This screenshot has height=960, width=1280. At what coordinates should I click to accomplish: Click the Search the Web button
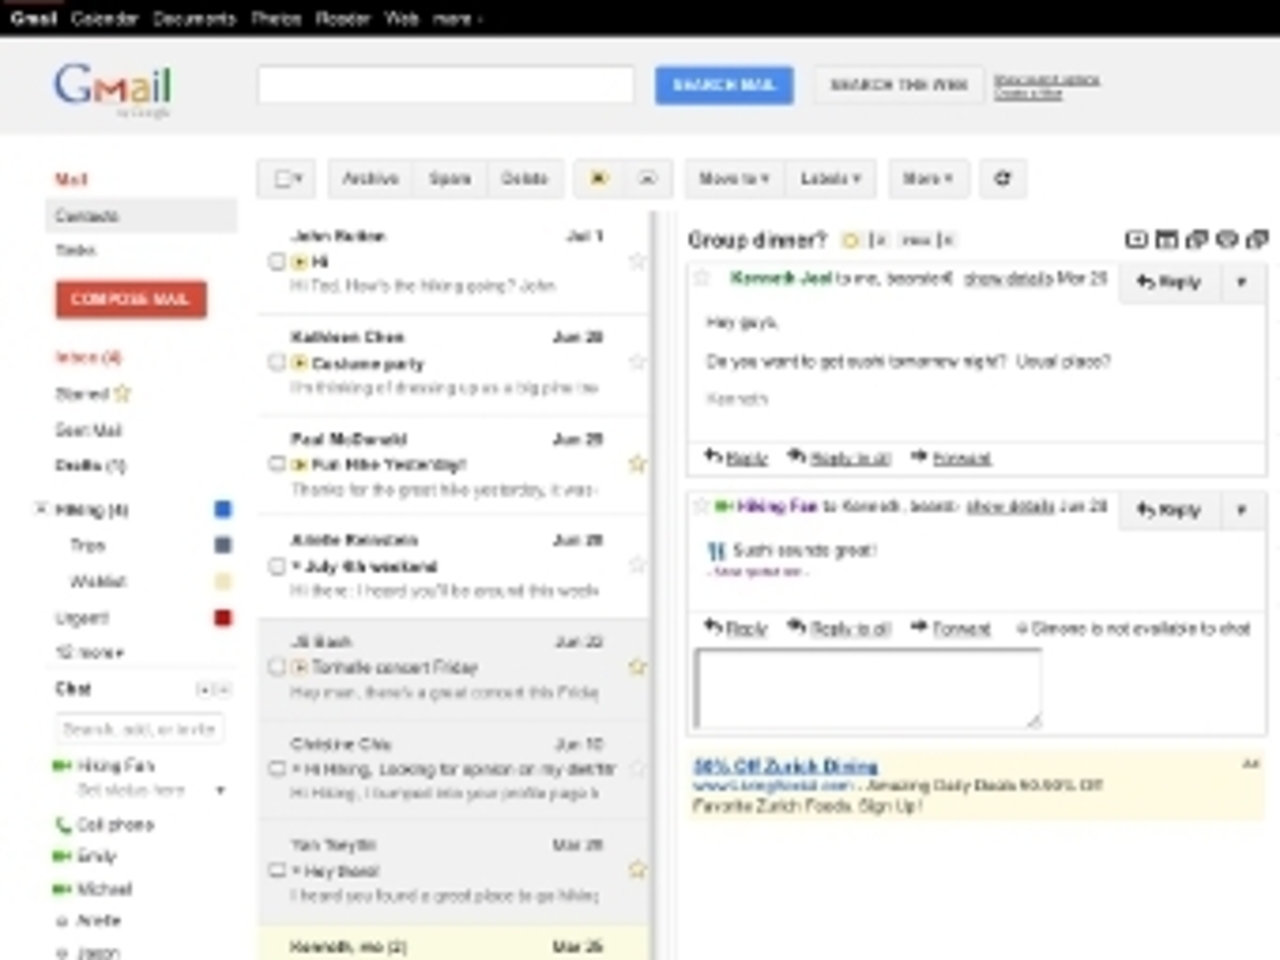pos(898,85)
